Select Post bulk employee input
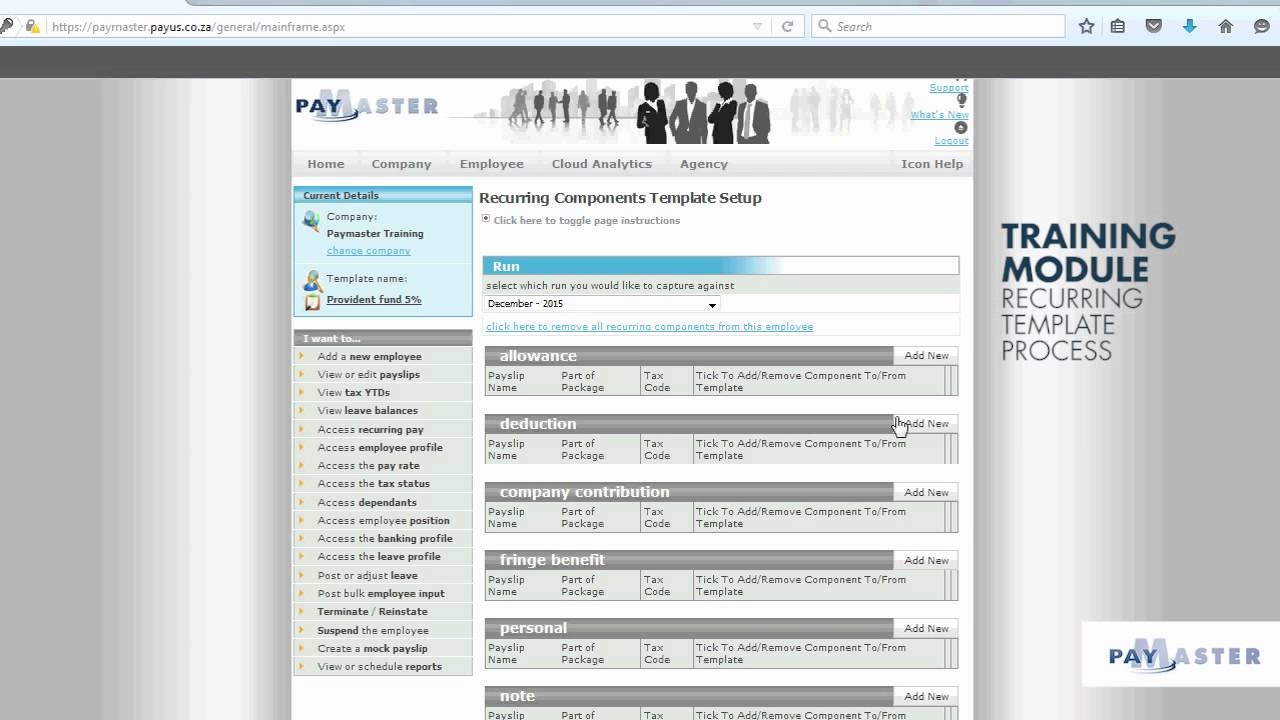This screenshot has width=1280, height=720. 380,593
